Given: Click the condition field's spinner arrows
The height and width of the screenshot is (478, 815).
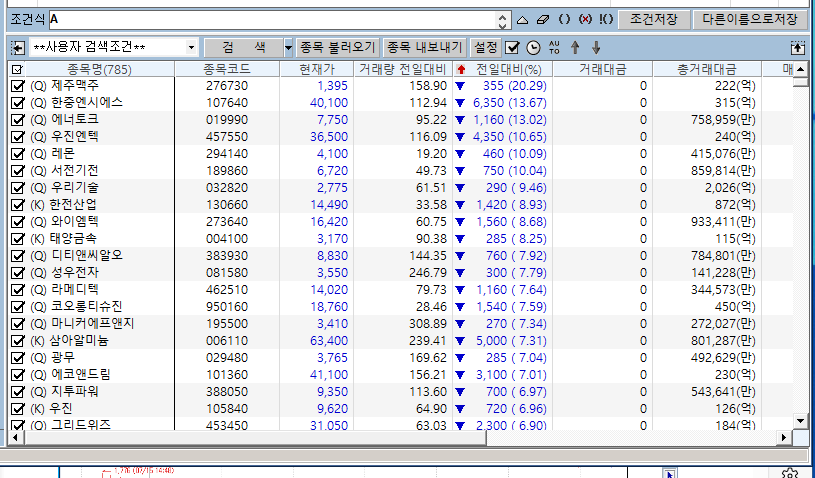Looking at the screenshot, I should click(503, 19).
